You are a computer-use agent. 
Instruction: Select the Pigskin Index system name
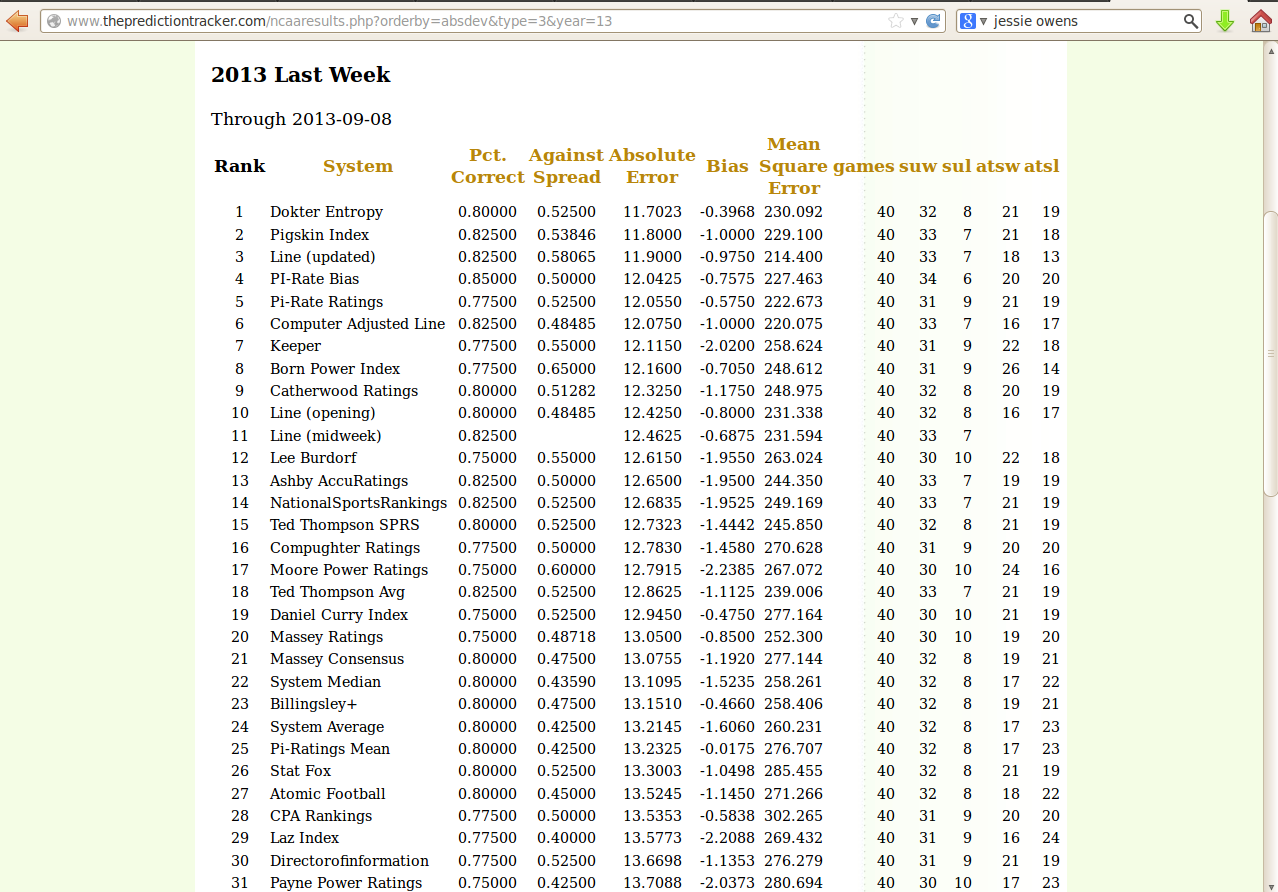click(319, 235)
